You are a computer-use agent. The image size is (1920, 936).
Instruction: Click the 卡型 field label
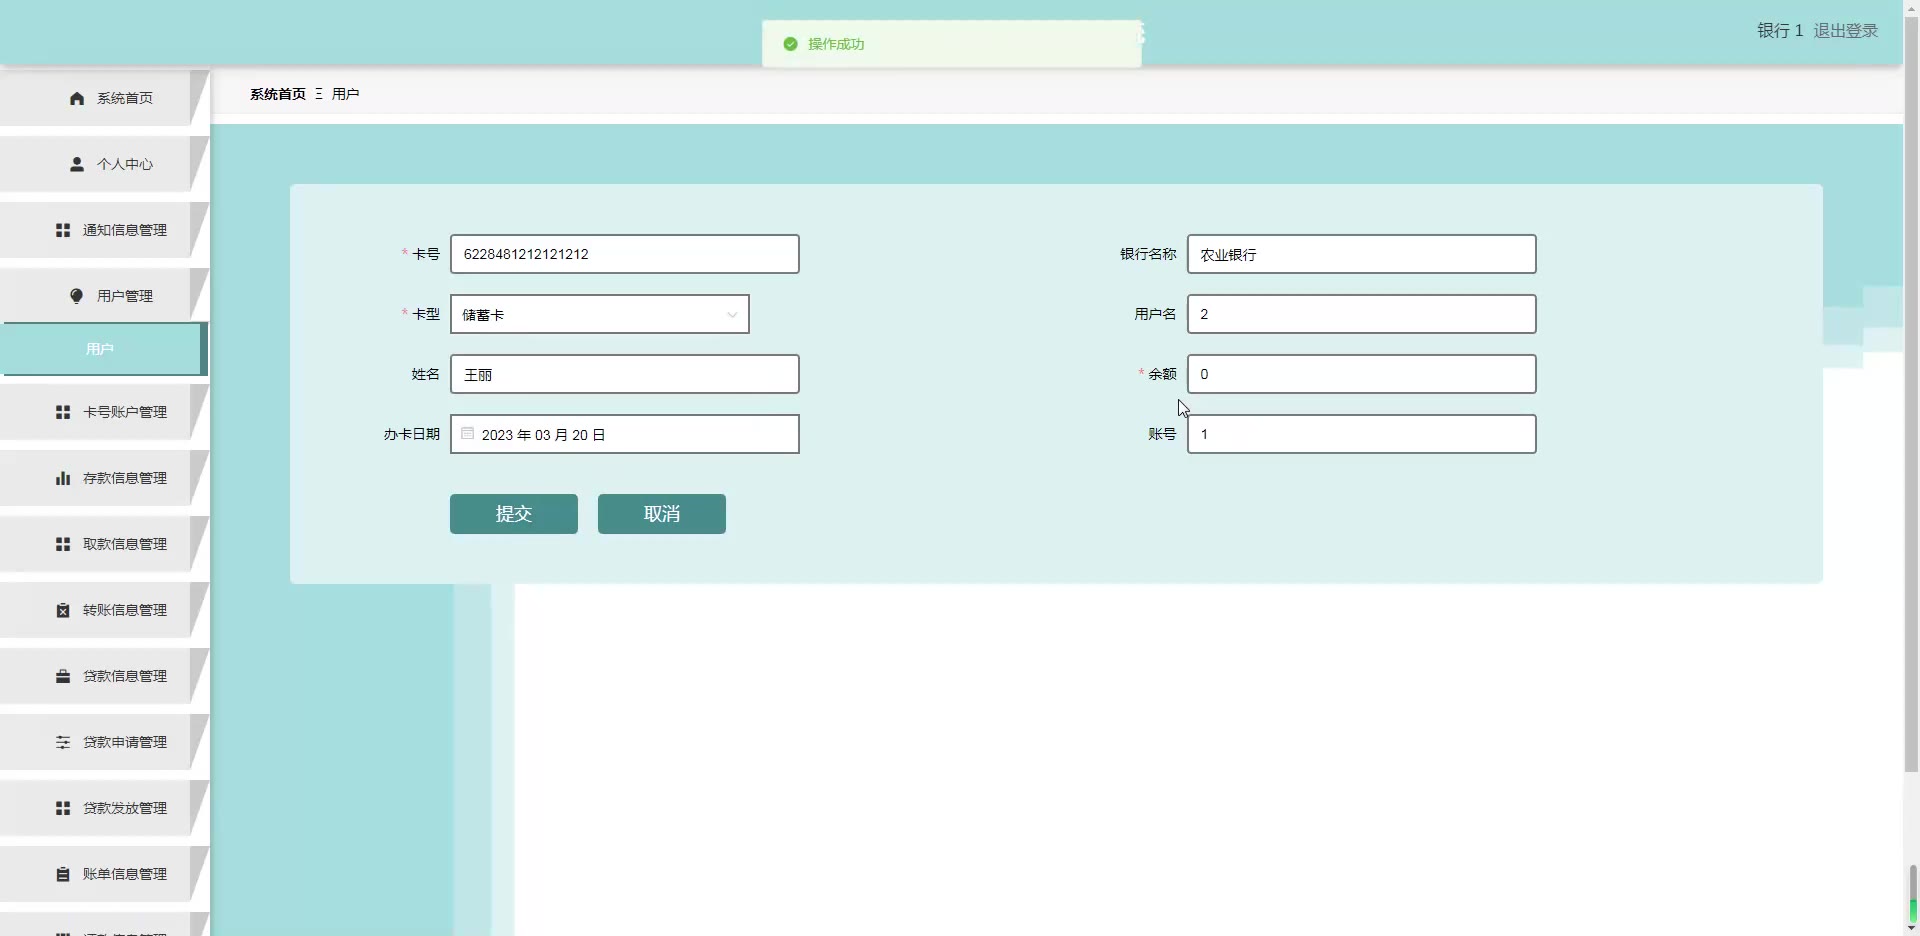426,314
